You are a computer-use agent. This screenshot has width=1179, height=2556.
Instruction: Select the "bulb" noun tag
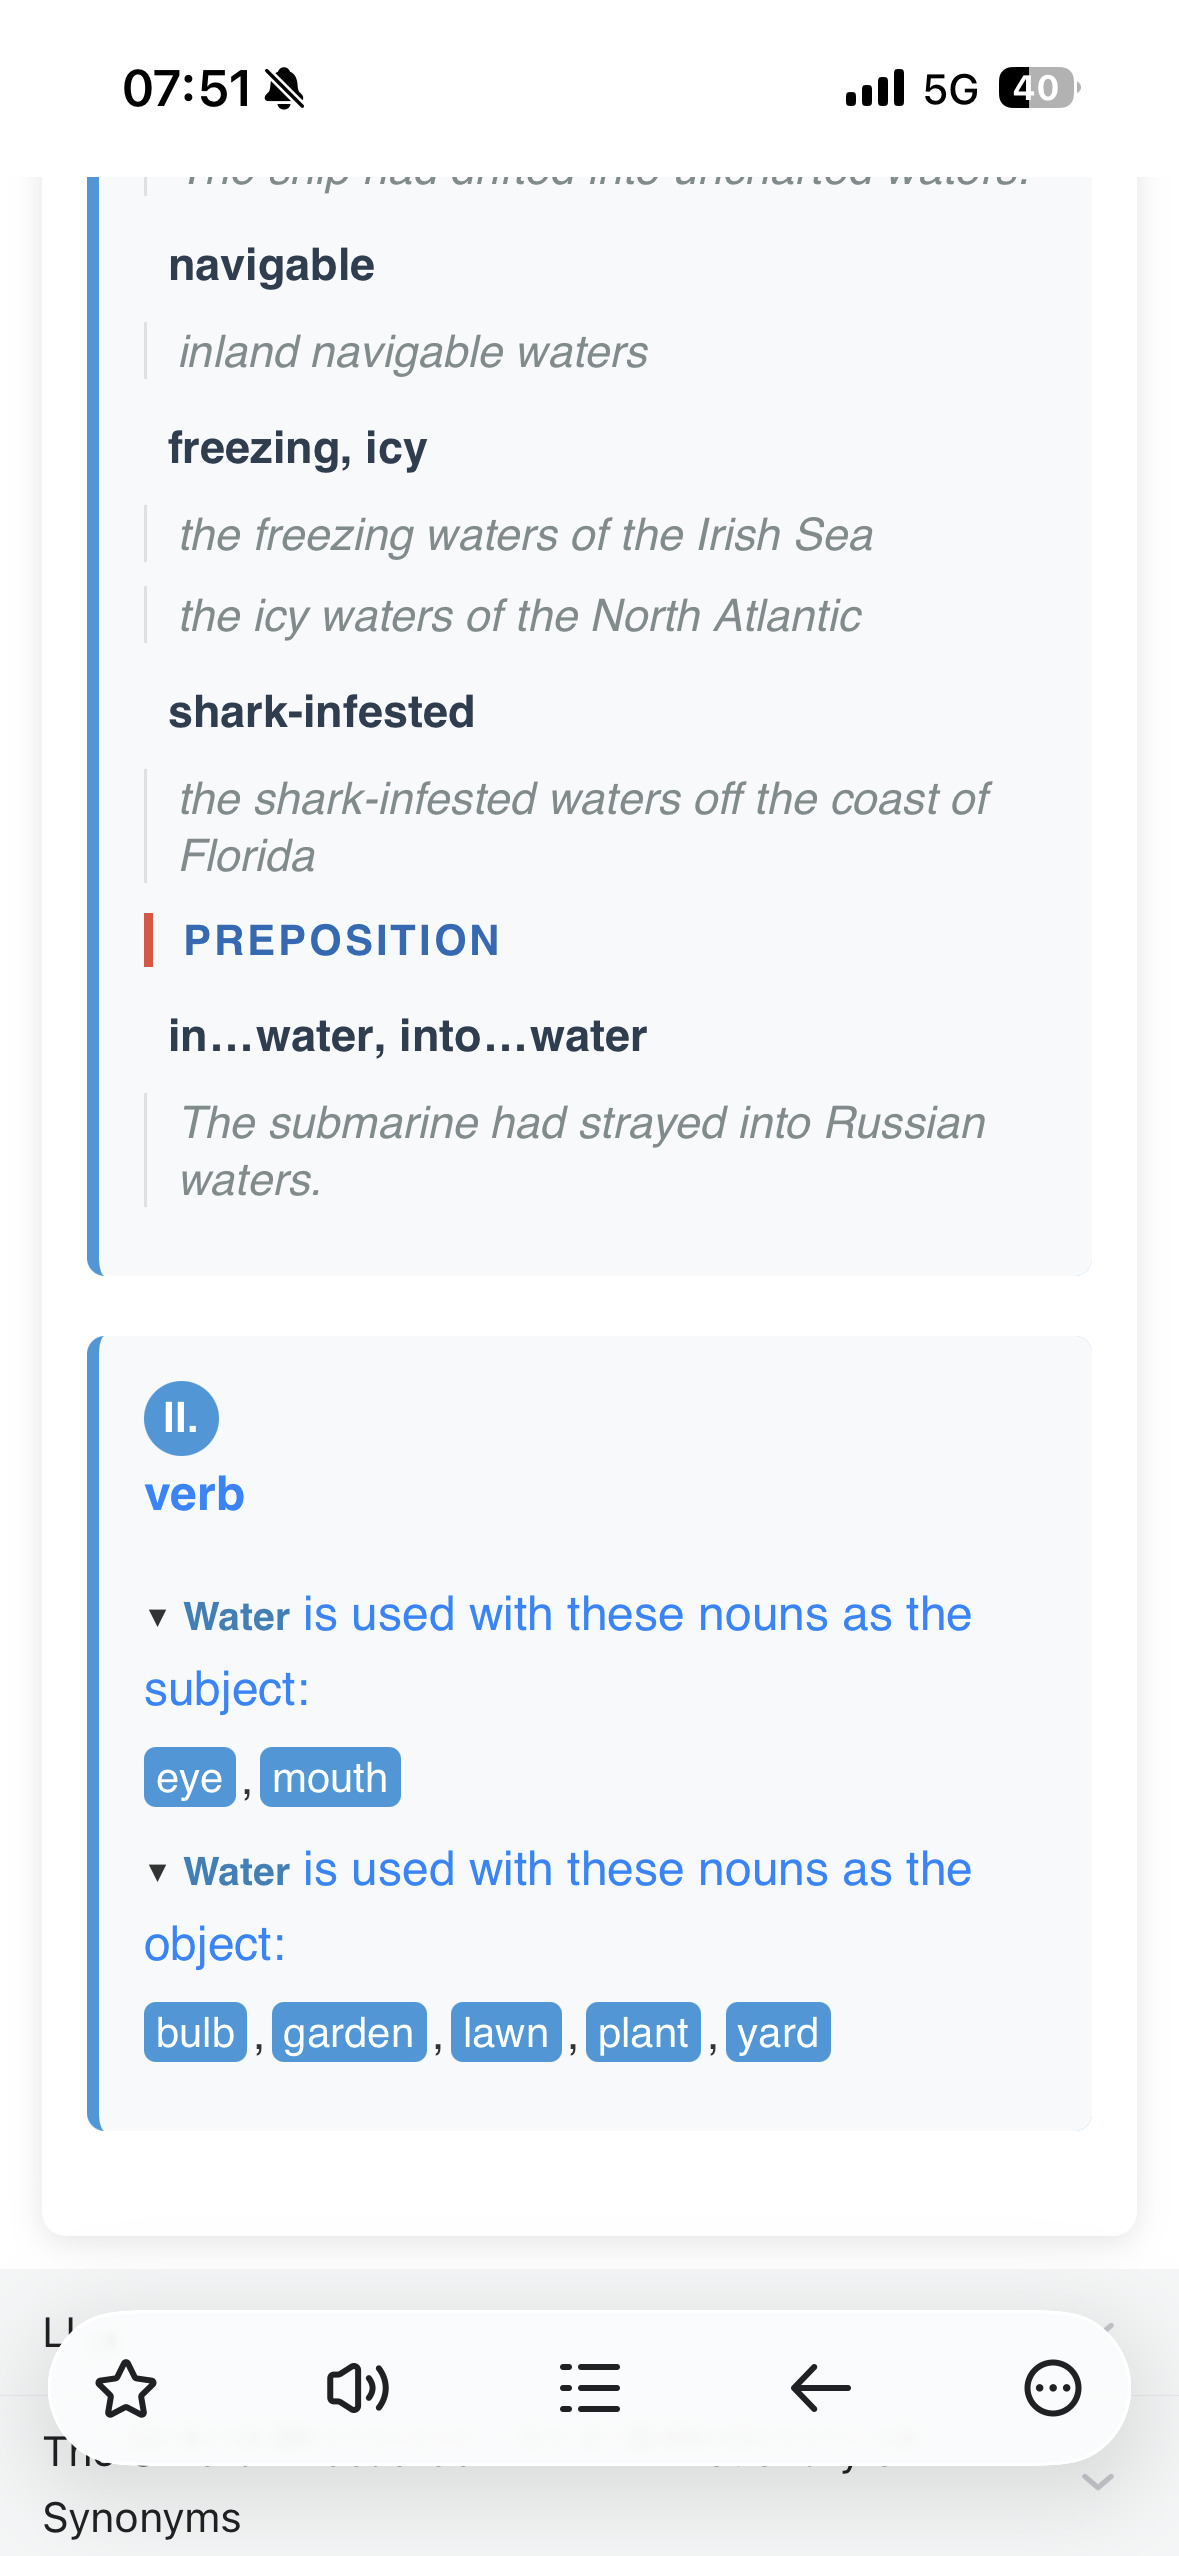click(x=195, y=2033)
